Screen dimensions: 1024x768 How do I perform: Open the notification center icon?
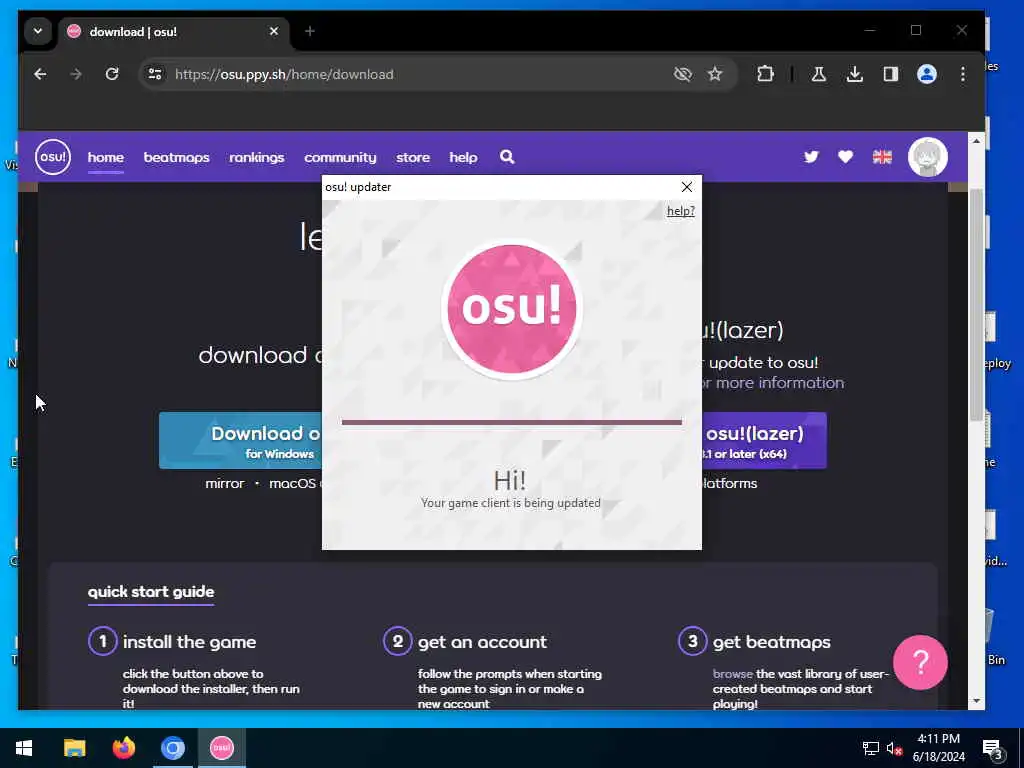coord(993,748)
